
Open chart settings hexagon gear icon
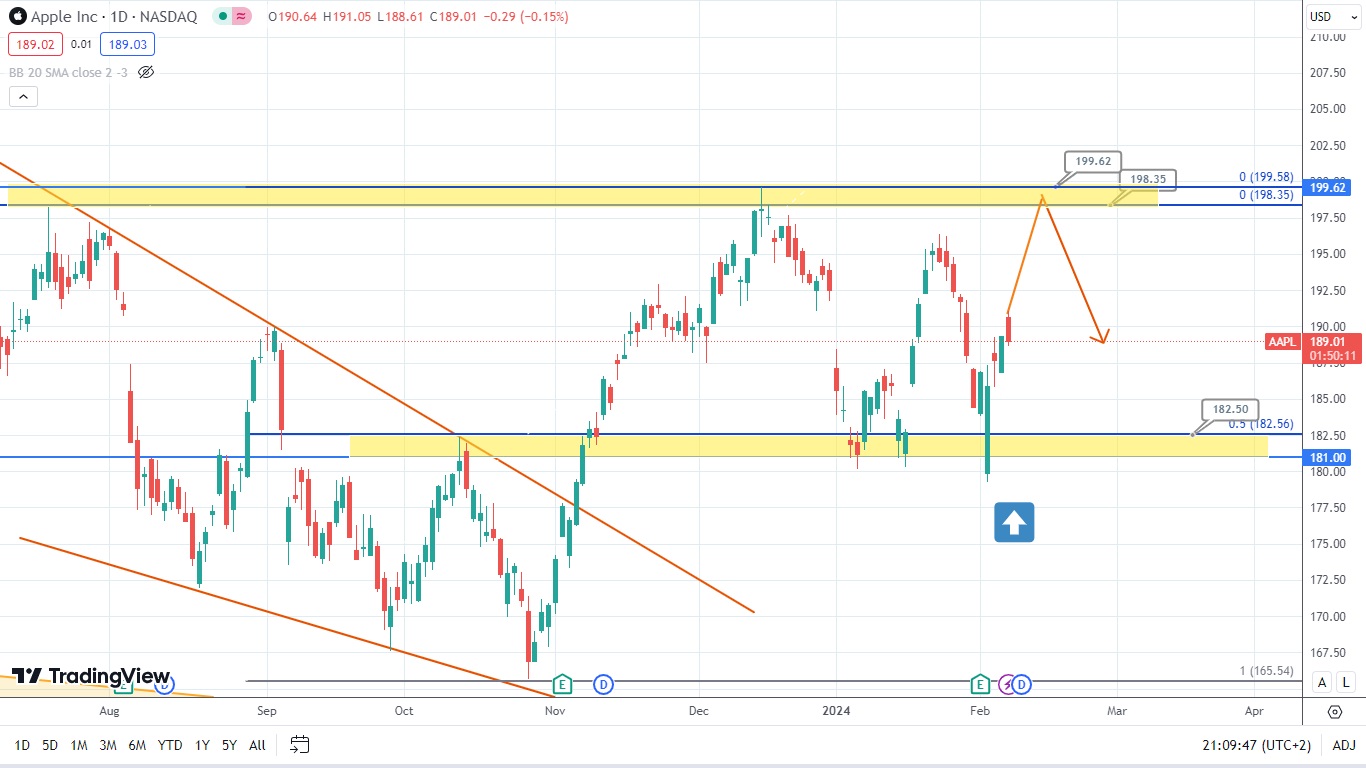(1335, 712)
